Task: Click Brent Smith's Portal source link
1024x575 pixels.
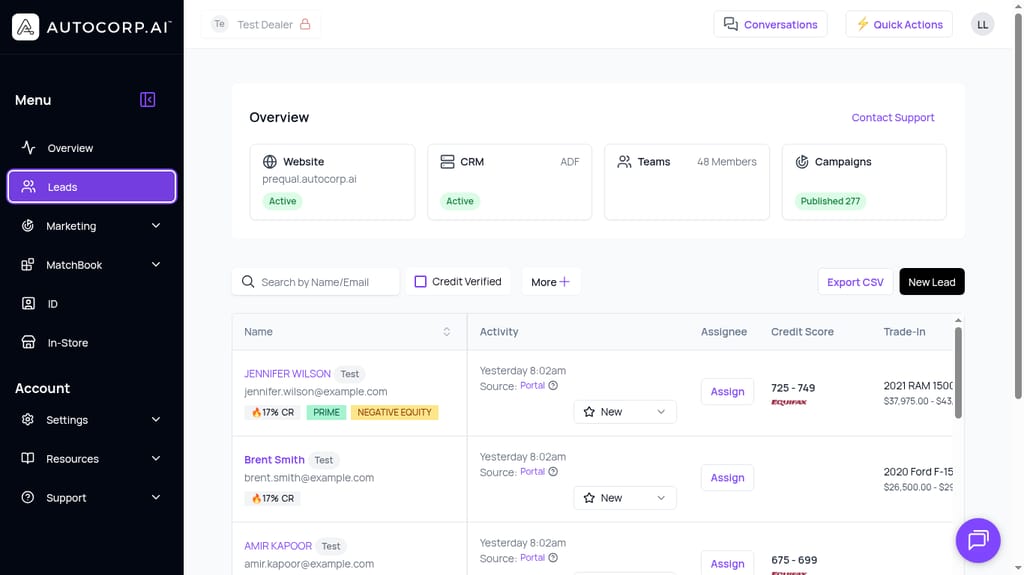Action: tap(532, 472)
